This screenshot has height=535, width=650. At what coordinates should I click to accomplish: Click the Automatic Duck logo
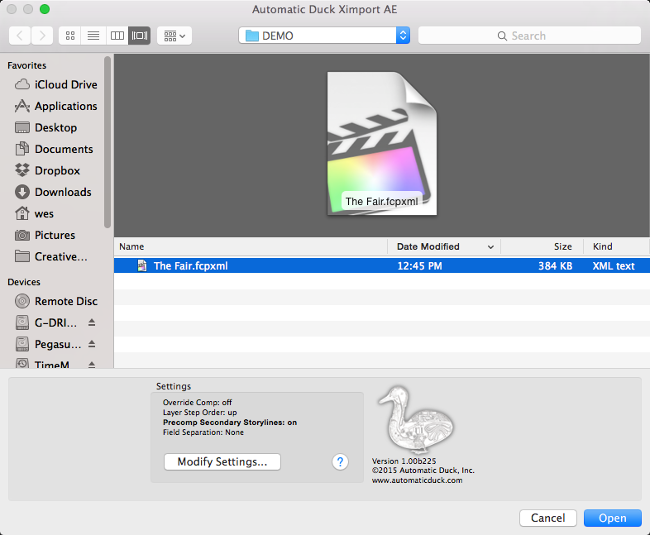click(416, 420)
